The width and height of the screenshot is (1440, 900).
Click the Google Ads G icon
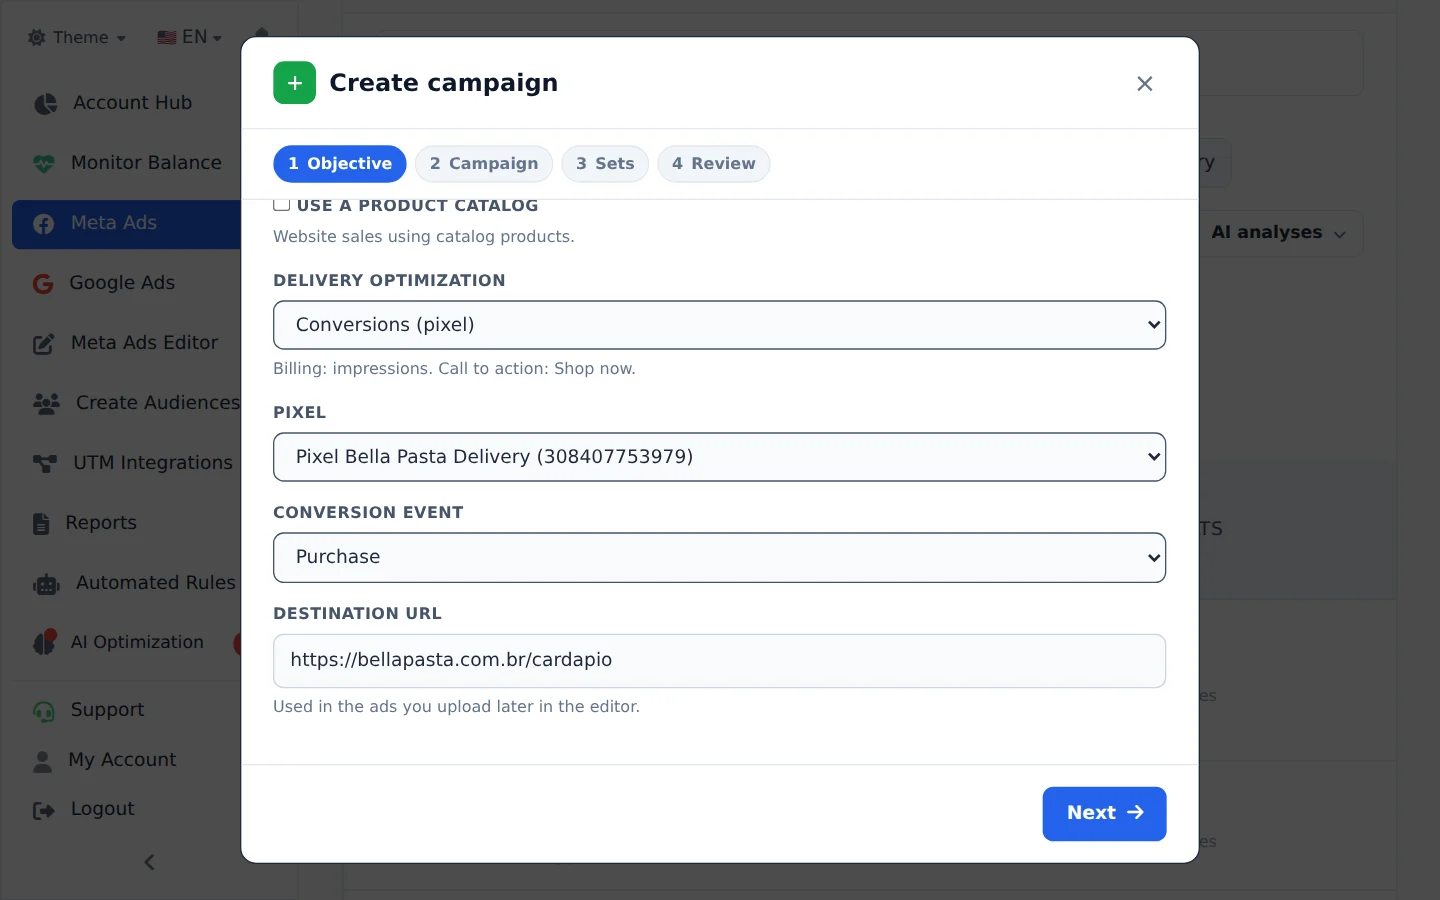coord(43,284)
